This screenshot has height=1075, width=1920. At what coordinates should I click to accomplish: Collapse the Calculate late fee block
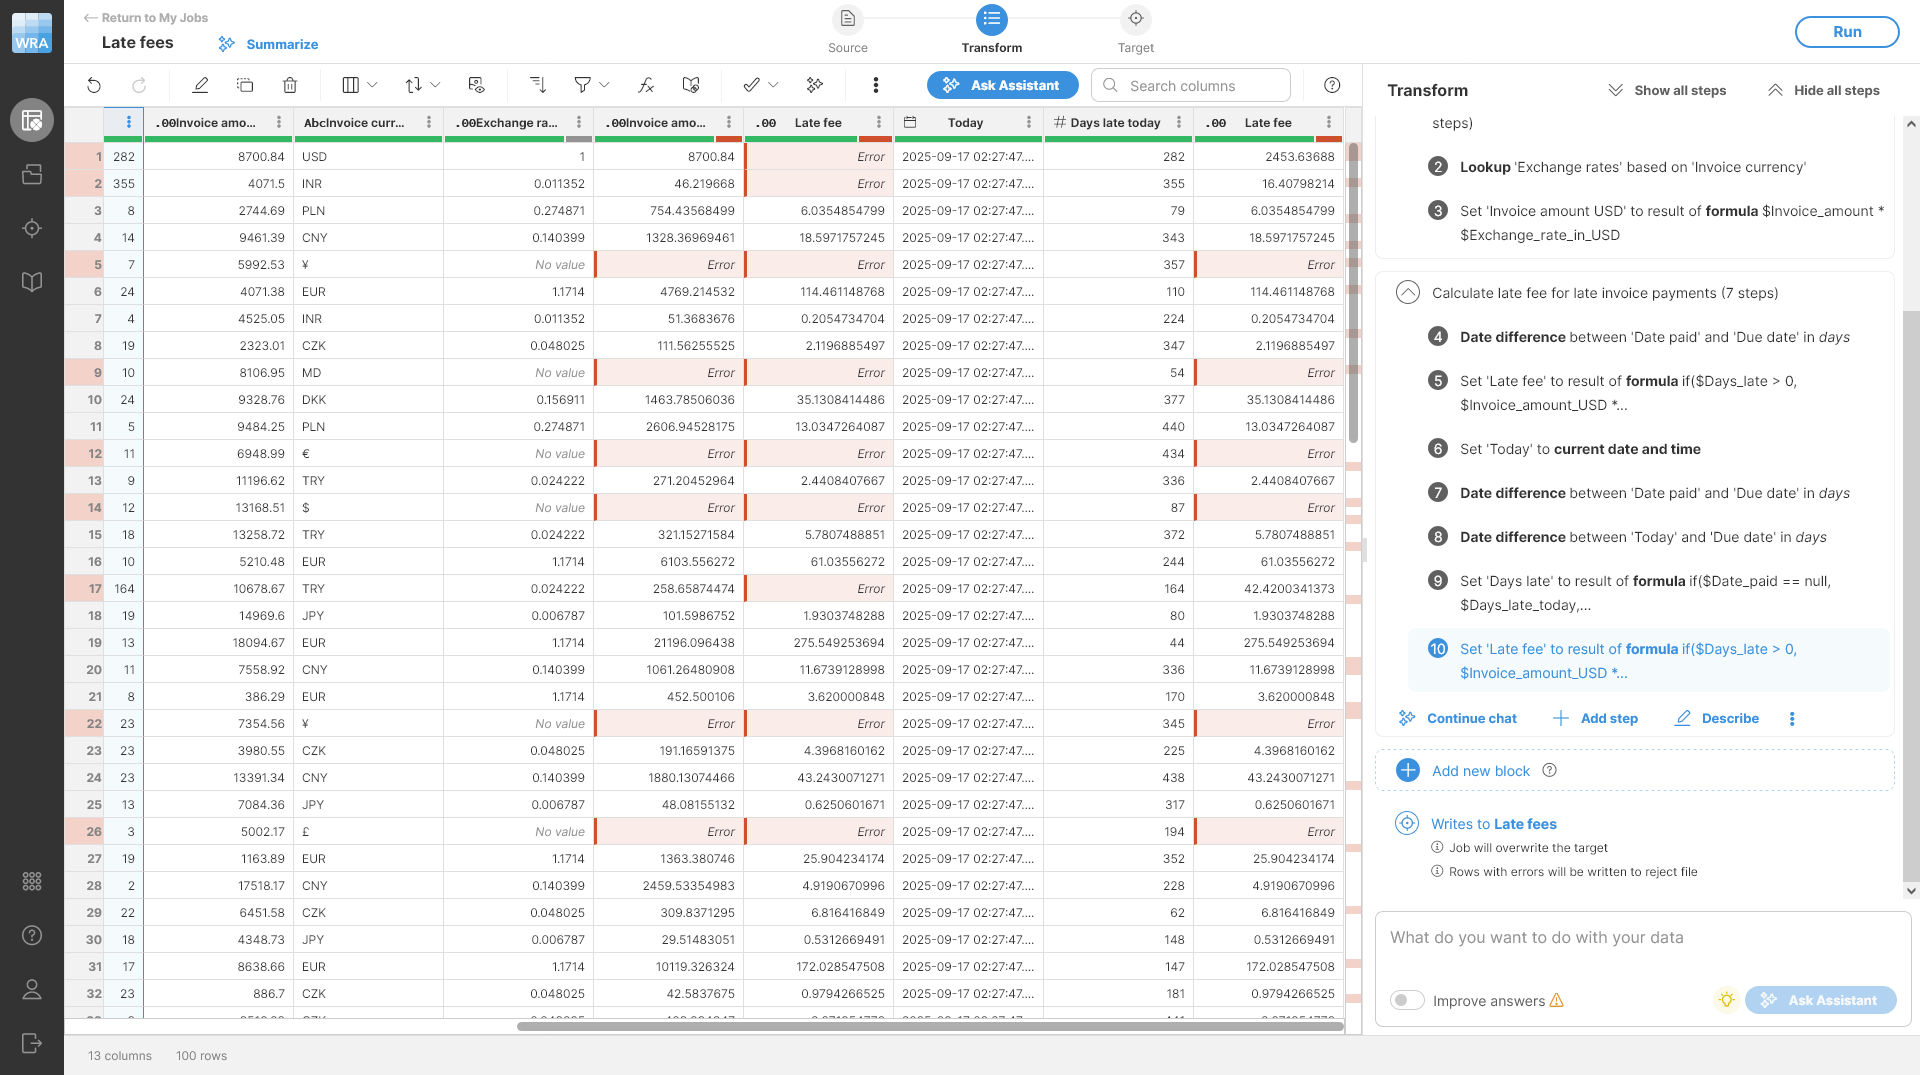[1407, 293]
